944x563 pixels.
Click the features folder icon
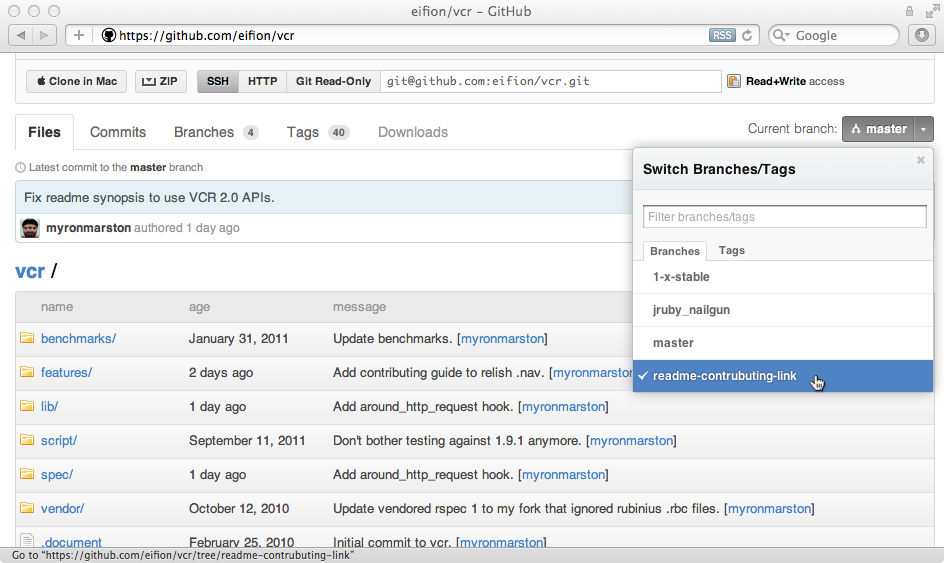[x=26, y=372]
